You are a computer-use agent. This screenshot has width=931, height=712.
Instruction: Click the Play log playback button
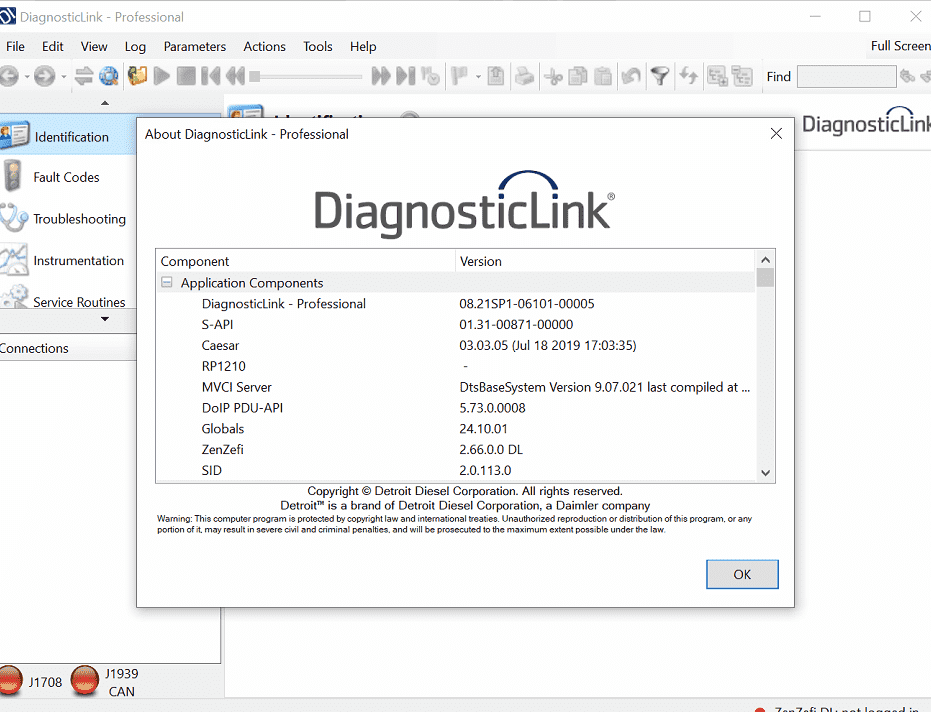click(x=162, y=76)
